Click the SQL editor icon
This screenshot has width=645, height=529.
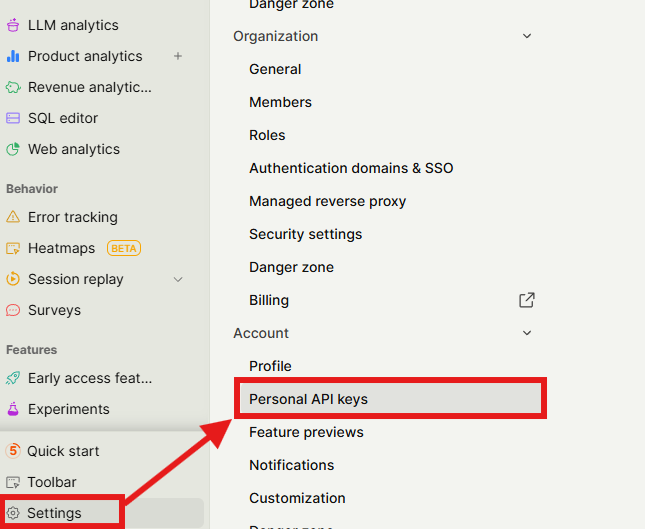coord(13,118)
